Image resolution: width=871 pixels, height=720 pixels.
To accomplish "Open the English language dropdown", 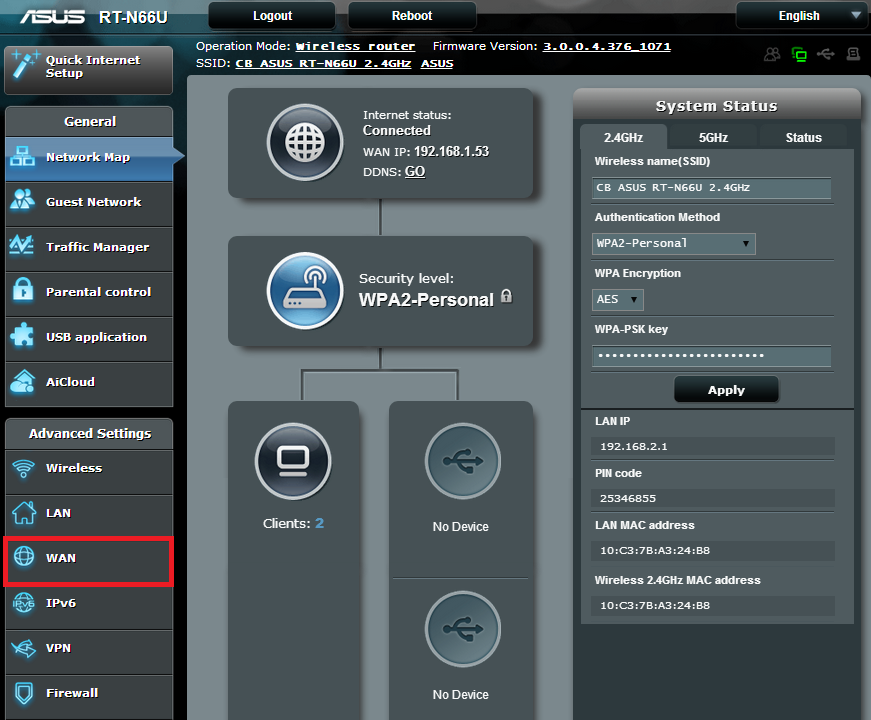I will (803, 16).
